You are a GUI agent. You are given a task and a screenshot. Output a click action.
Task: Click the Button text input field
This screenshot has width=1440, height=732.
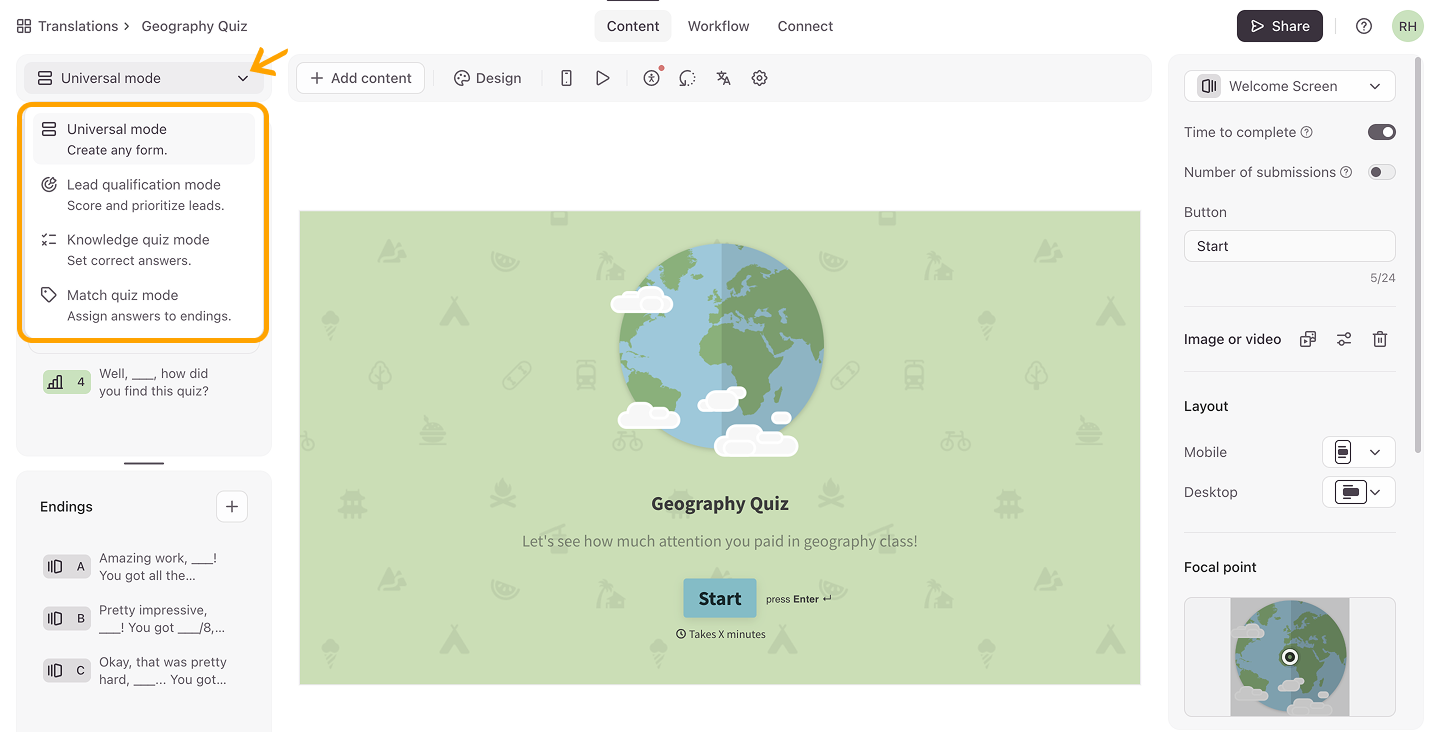[x=1289, y=246]
